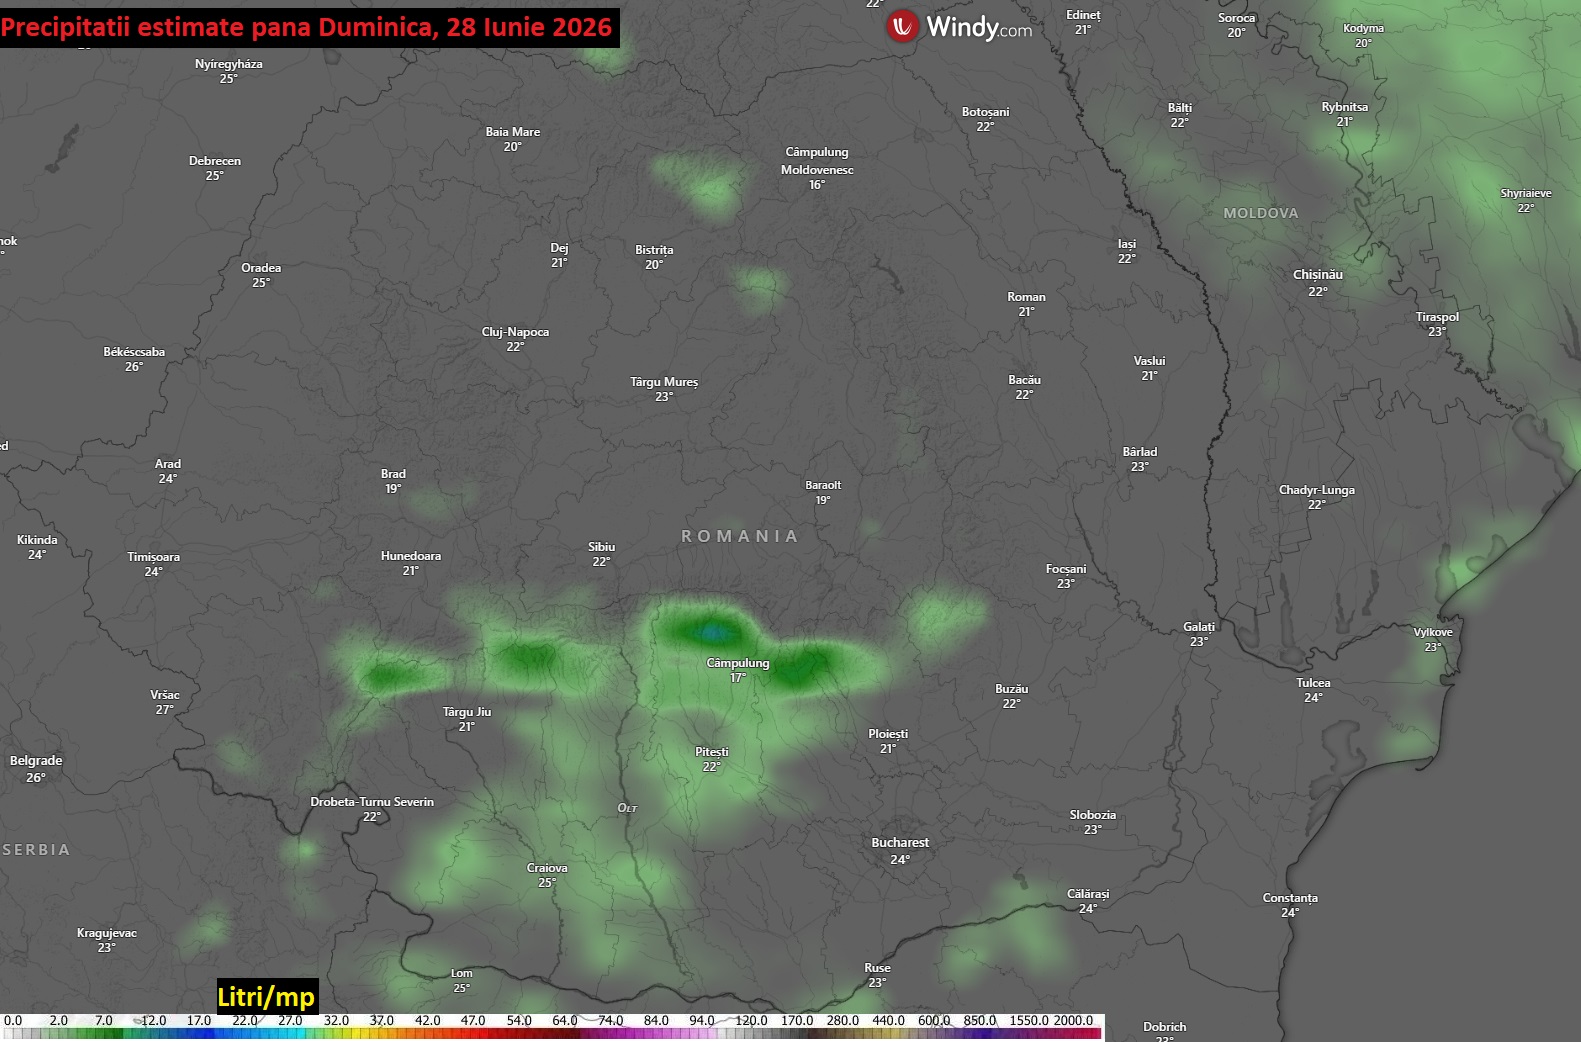Click the red precipitation title banner

(308, 27)
